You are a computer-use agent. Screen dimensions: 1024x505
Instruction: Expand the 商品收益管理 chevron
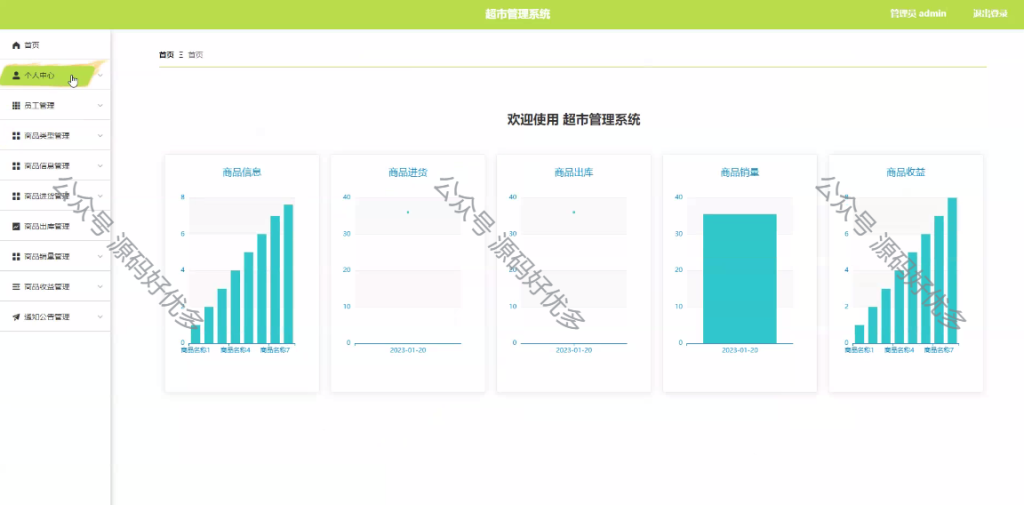click(100, 287)
